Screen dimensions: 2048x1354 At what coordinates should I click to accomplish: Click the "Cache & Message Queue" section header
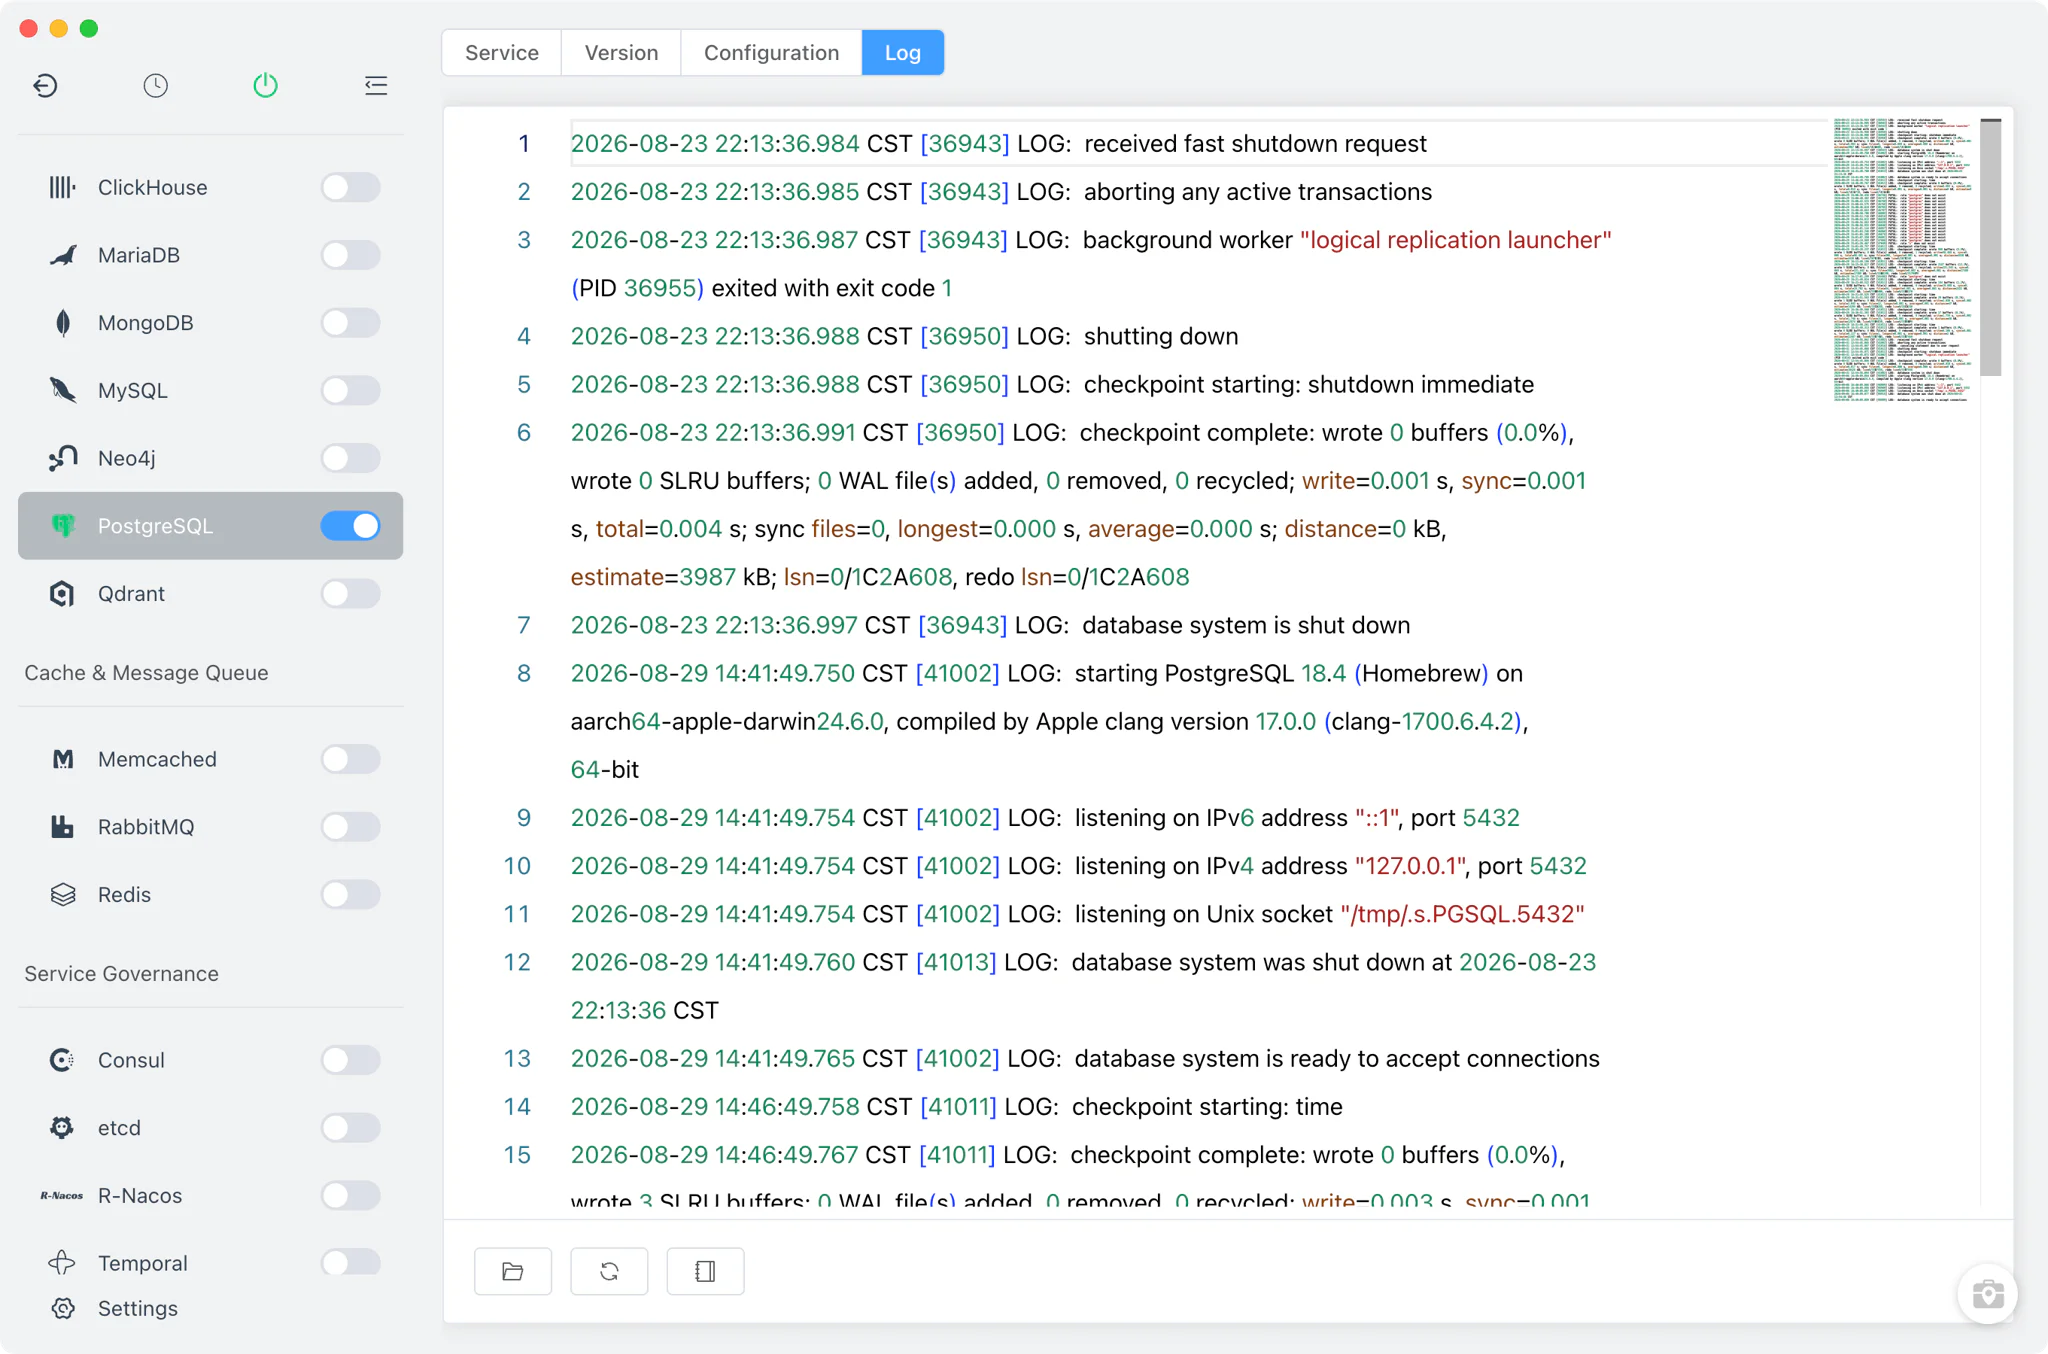point(146,672)
